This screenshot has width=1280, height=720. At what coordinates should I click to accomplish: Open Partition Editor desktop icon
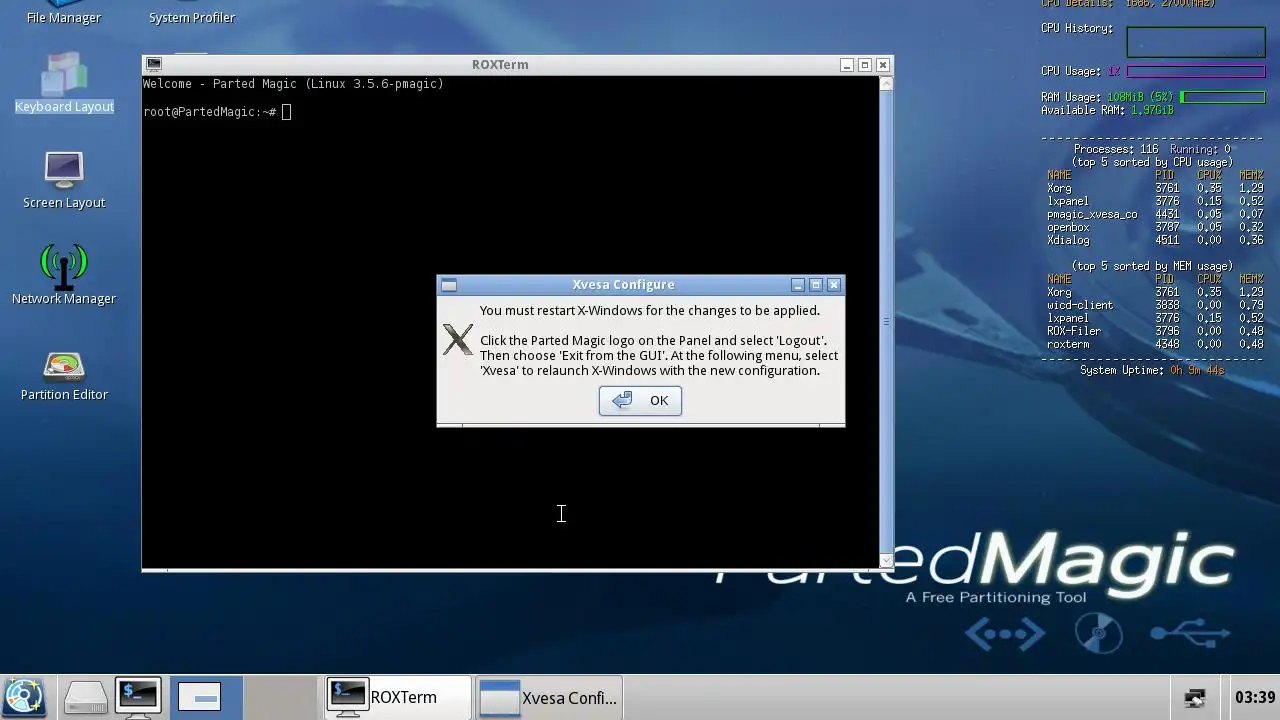coord(64,376)
